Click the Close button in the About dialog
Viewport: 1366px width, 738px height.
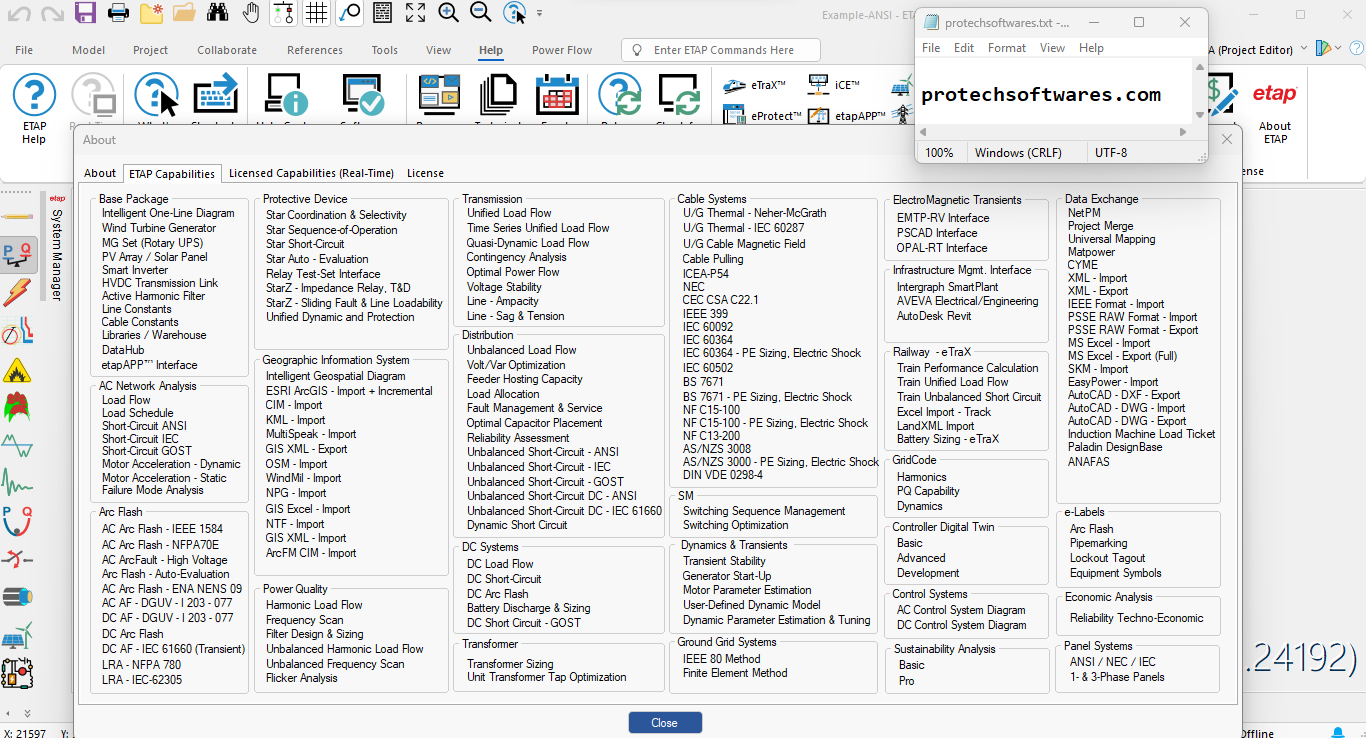[665, 723]
